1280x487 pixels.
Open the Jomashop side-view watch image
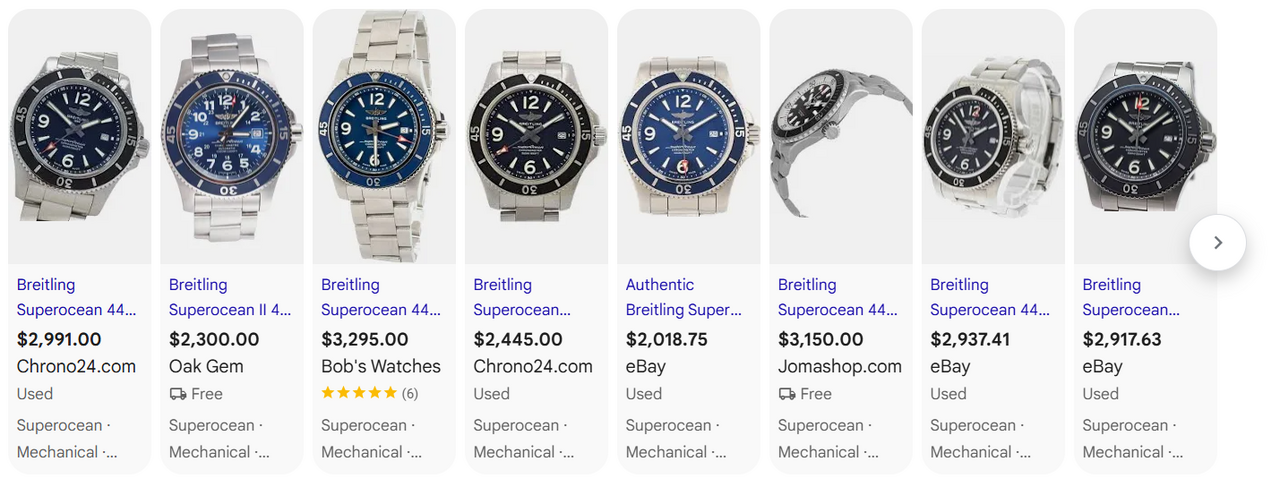[x=841, y=137]
